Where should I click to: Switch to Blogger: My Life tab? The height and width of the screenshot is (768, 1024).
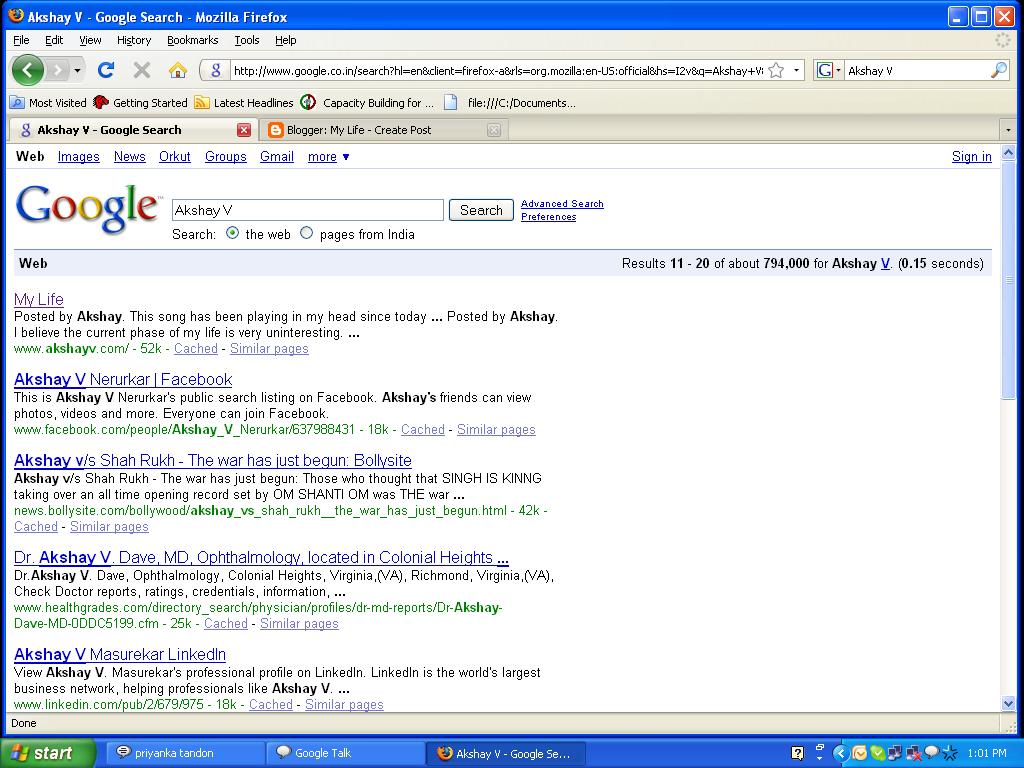[359, 130]
